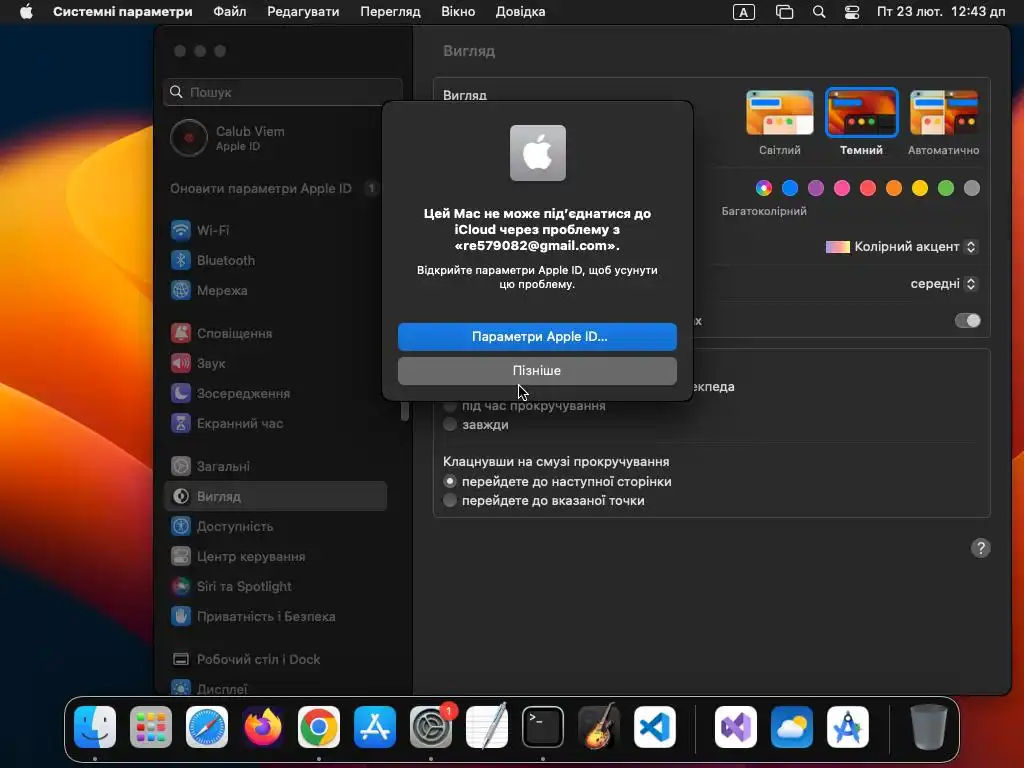1024x768 pixels.
Task: Launch Safari from the Dock
Action: click(x=207, y=727)
